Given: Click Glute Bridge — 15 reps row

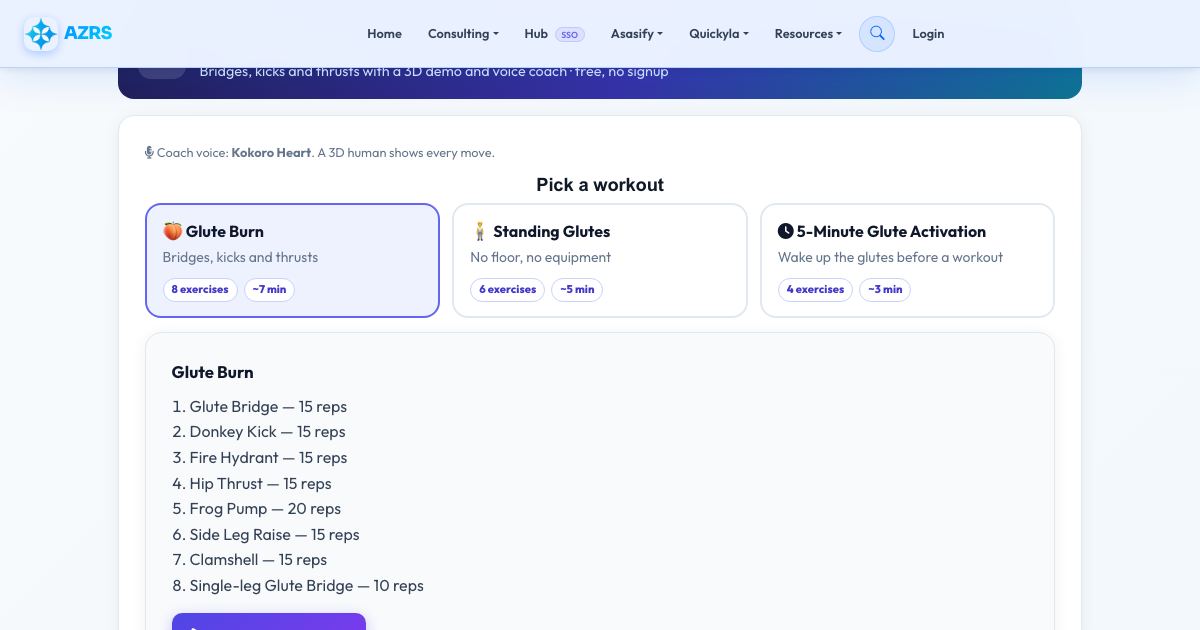Looking at the screenshot, I should tap(268, 407).
